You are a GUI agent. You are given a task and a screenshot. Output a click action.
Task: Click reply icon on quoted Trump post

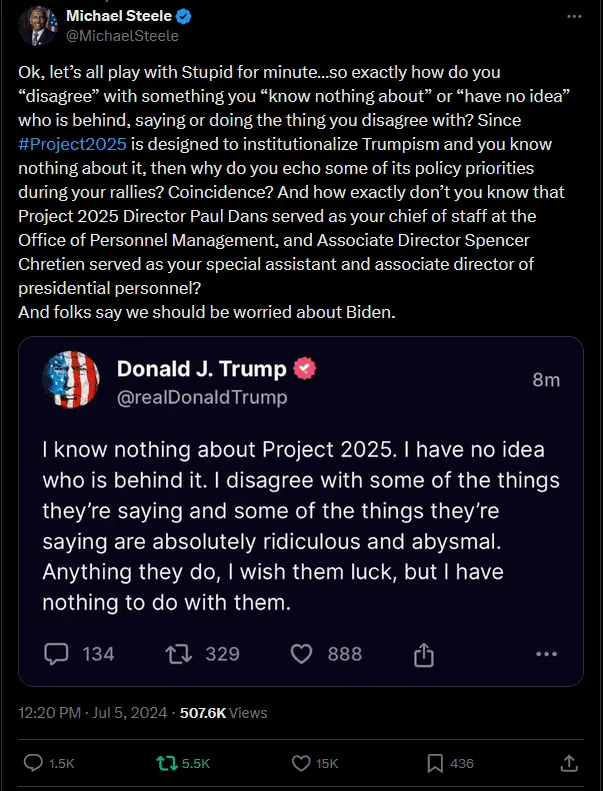(x=56, y=654)
